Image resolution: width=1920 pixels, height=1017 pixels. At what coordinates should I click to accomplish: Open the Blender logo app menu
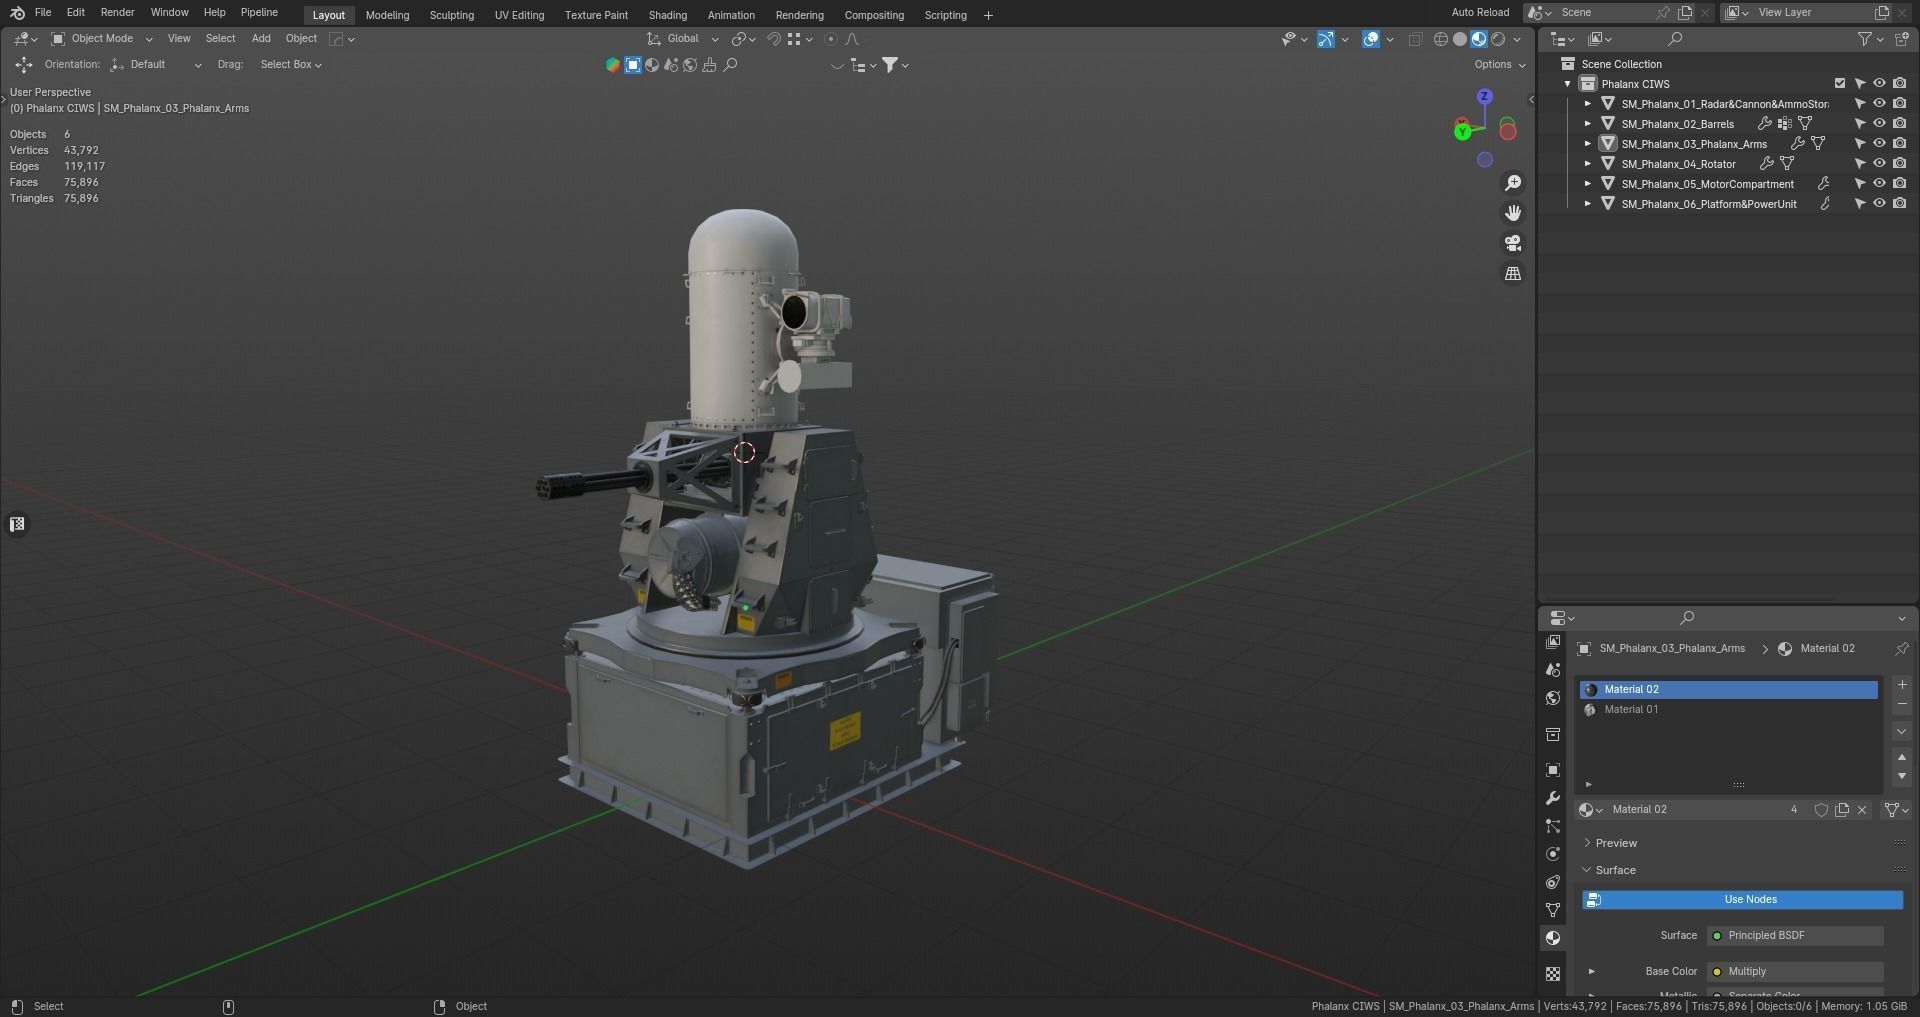click(17, 13)
